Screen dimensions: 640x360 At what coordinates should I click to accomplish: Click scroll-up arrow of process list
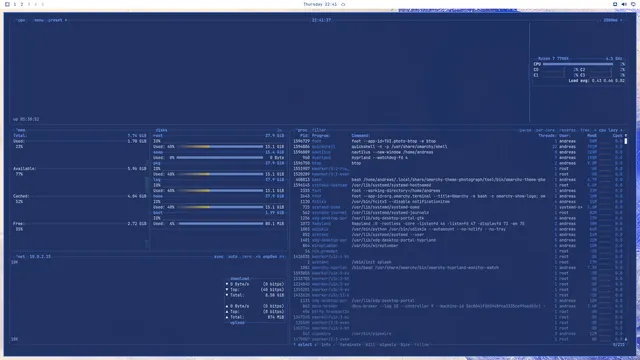626,136
